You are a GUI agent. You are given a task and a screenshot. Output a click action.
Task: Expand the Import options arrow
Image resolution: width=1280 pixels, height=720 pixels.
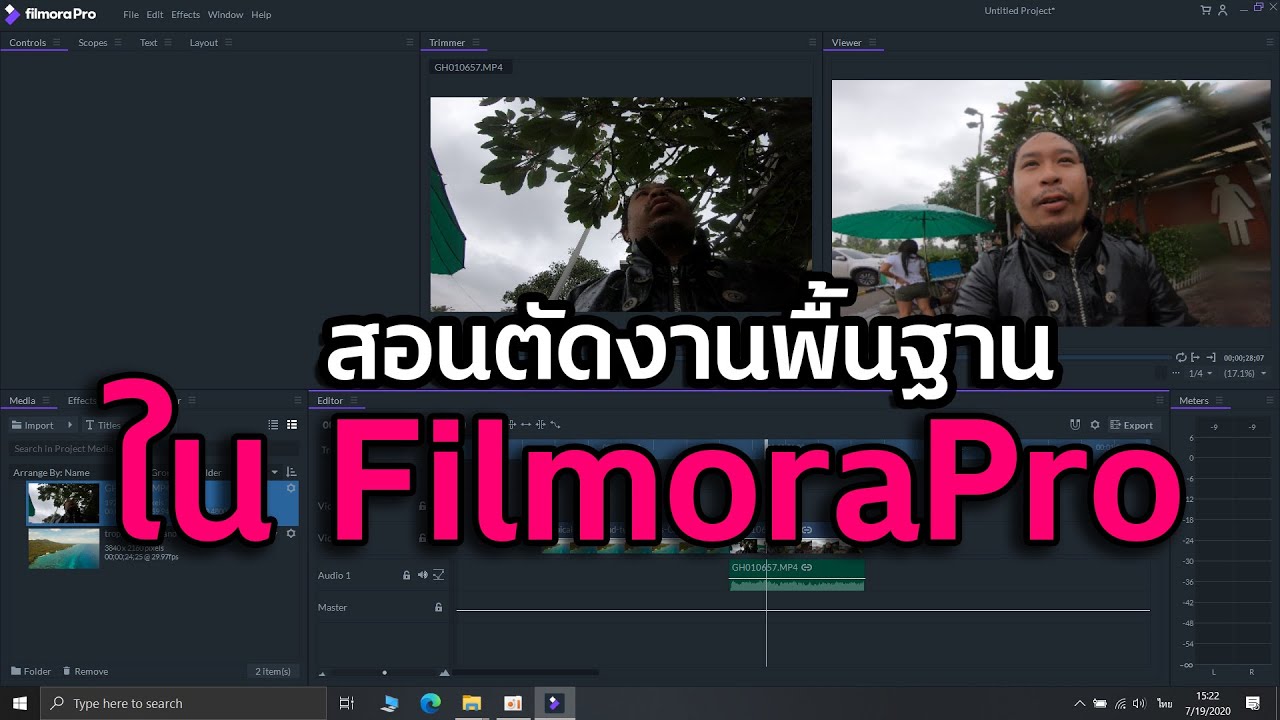point(70,425)
